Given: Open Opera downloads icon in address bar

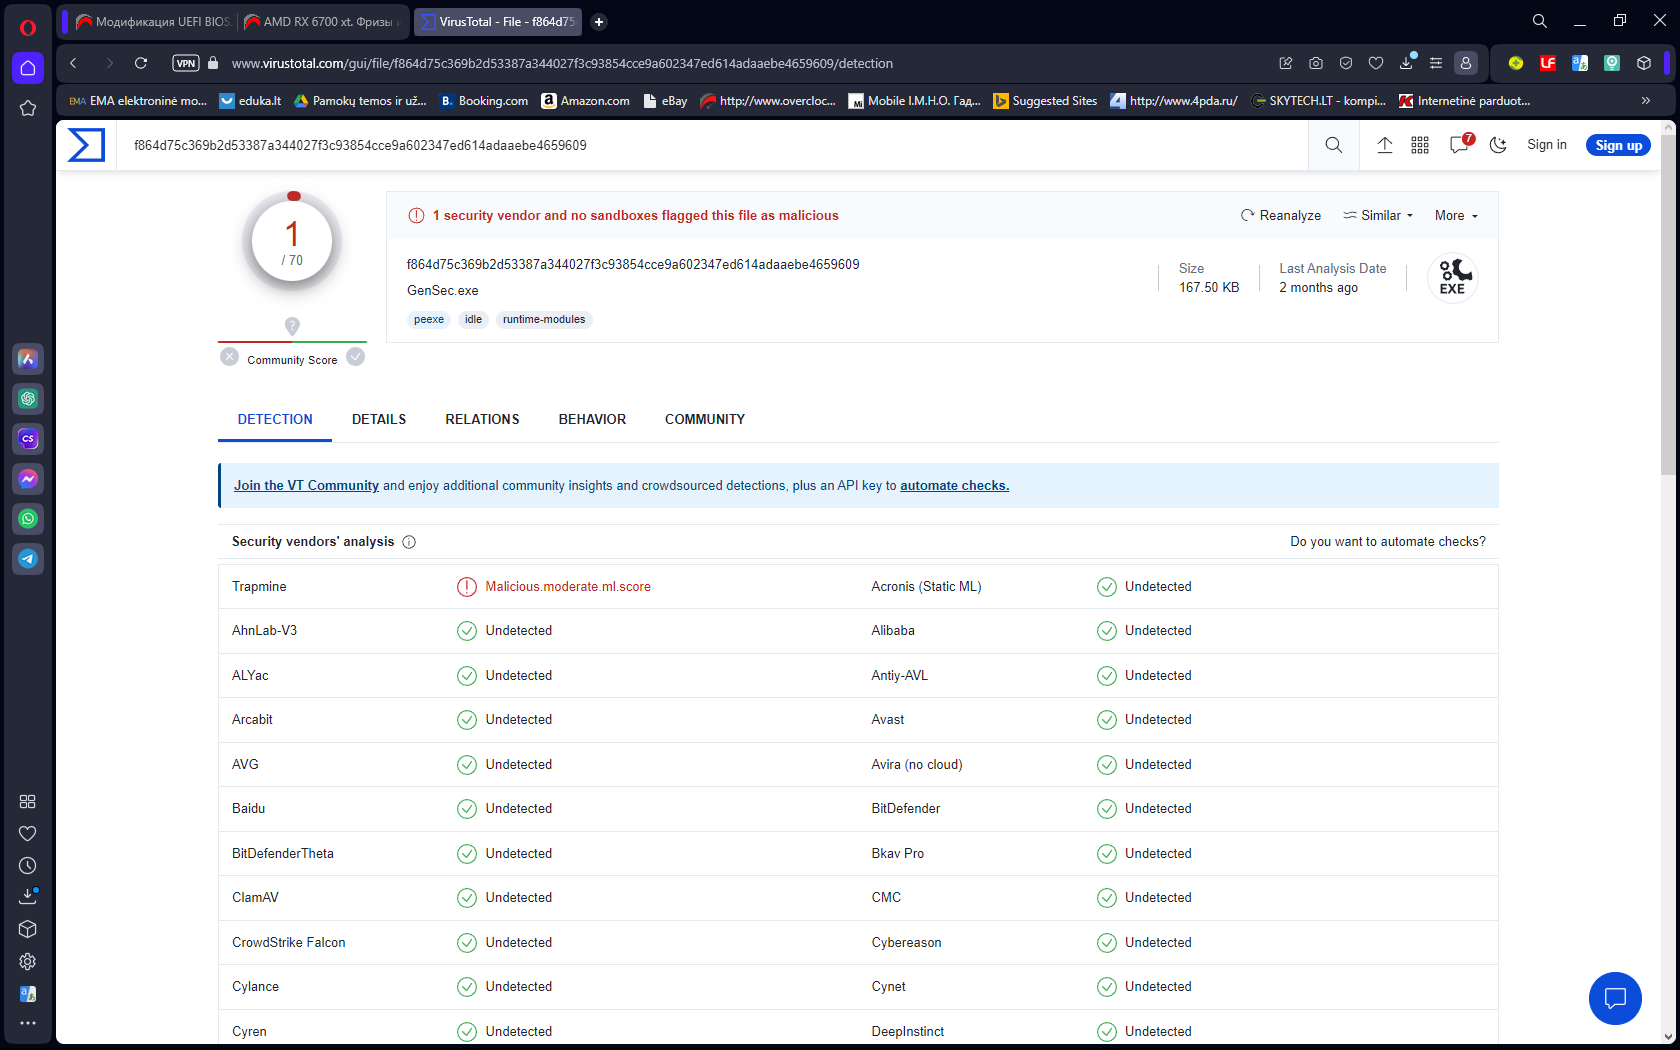Looking at the screenshot, I should coord(1406,62).
